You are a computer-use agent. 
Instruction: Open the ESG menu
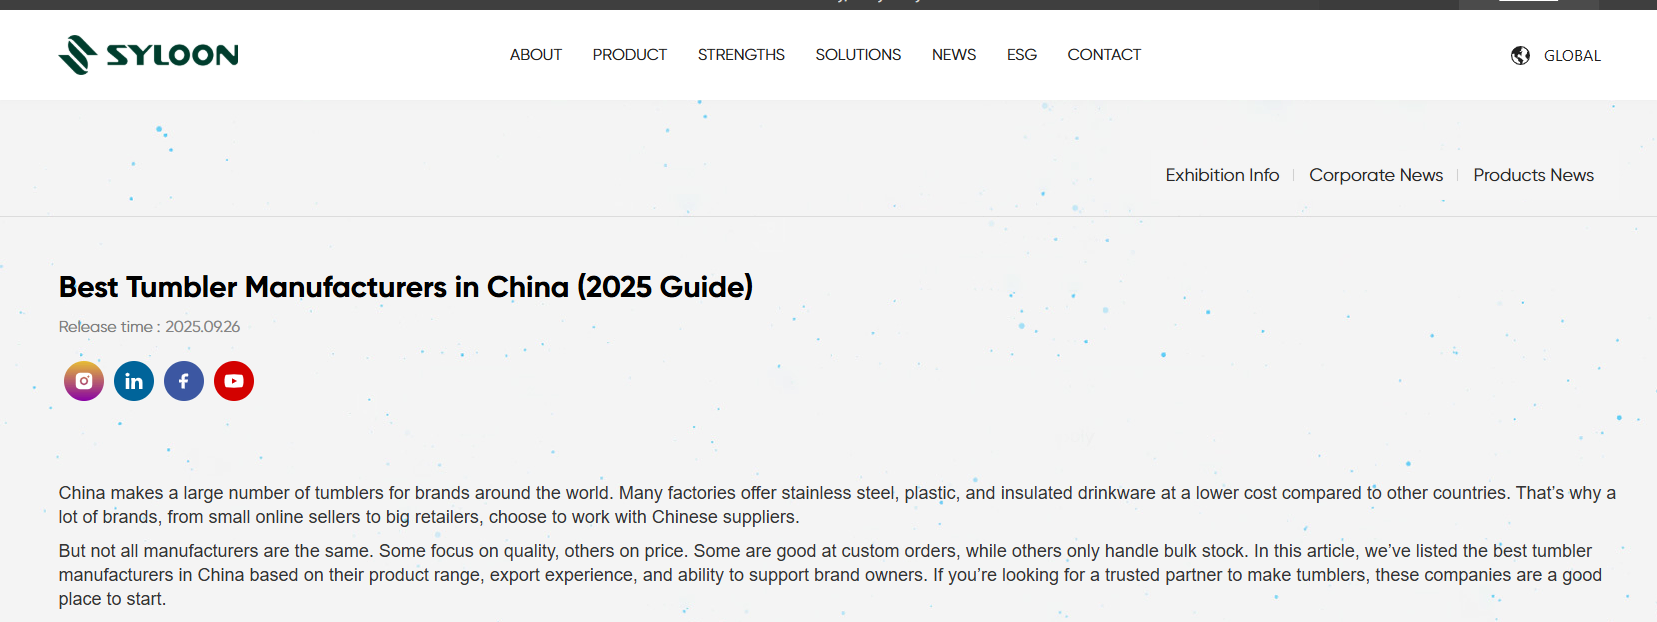(x=1022, y=55)
